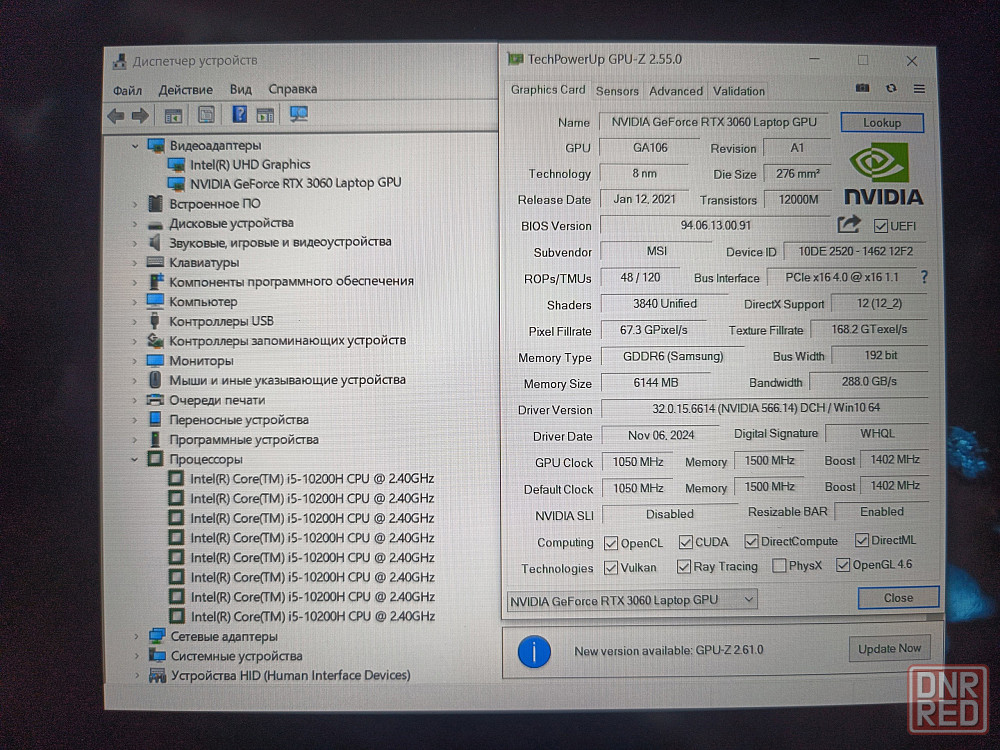Toggle the DirectML checkbox
The width and height of the screenshot is (1000, 750).
pyautogui.click(x=862, y=540)
